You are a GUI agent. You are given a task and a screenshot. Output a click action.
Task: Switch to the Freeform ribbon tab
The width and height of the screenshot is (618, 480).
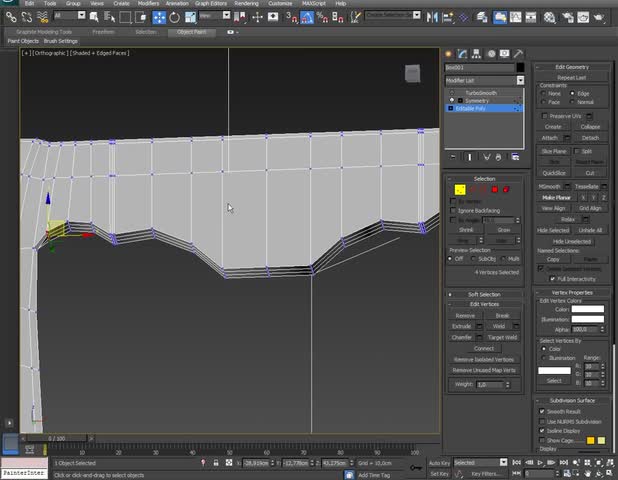(104, 32)
